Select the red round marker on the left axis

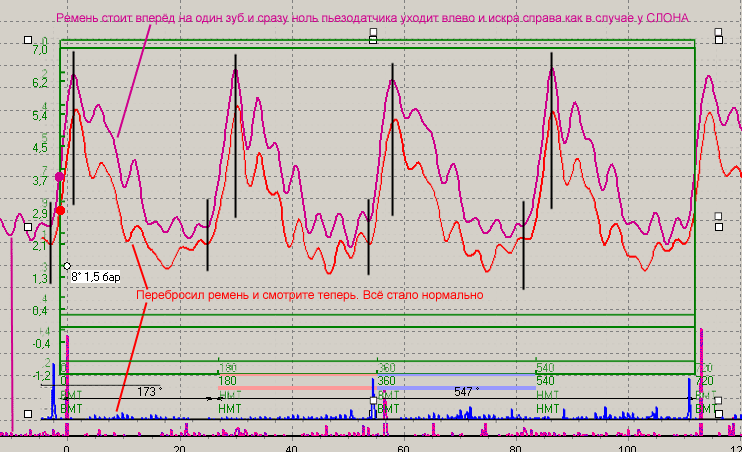(x=60, y=210)
